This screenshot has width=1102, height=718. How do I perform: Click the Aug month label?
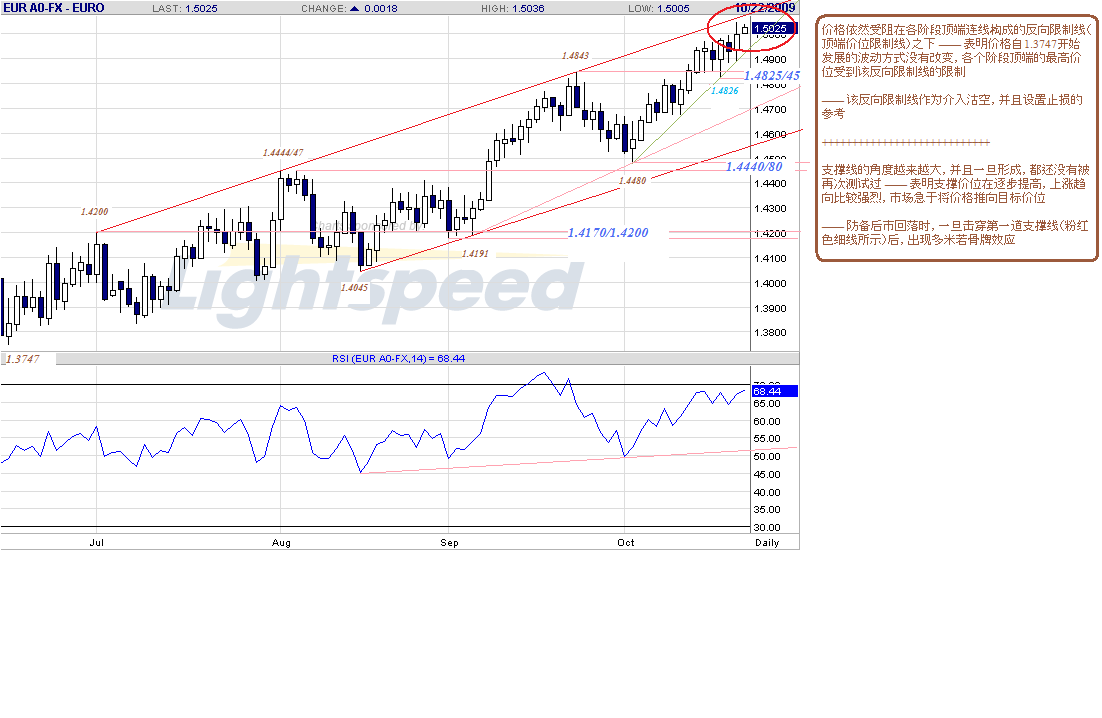[281, 542]
